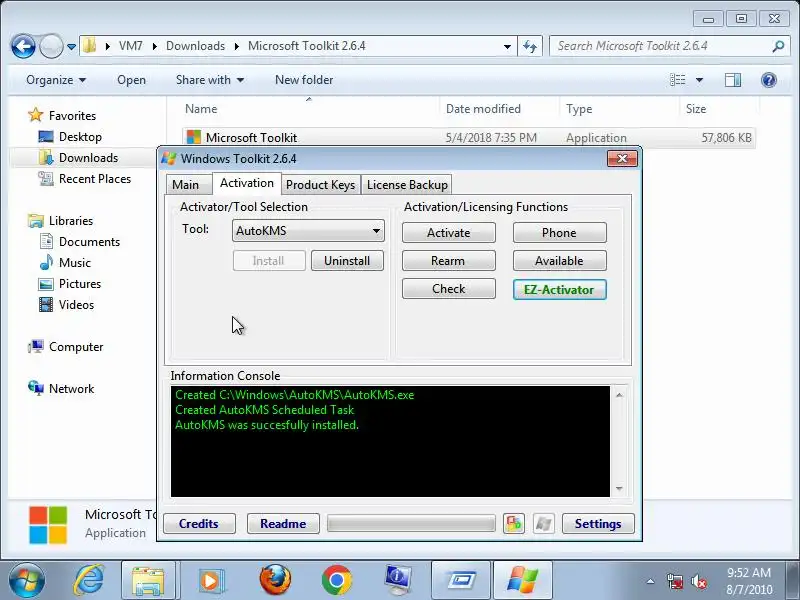Open the Credits button
This screenshot has width=800, height=600.
(x=199, y=523)
